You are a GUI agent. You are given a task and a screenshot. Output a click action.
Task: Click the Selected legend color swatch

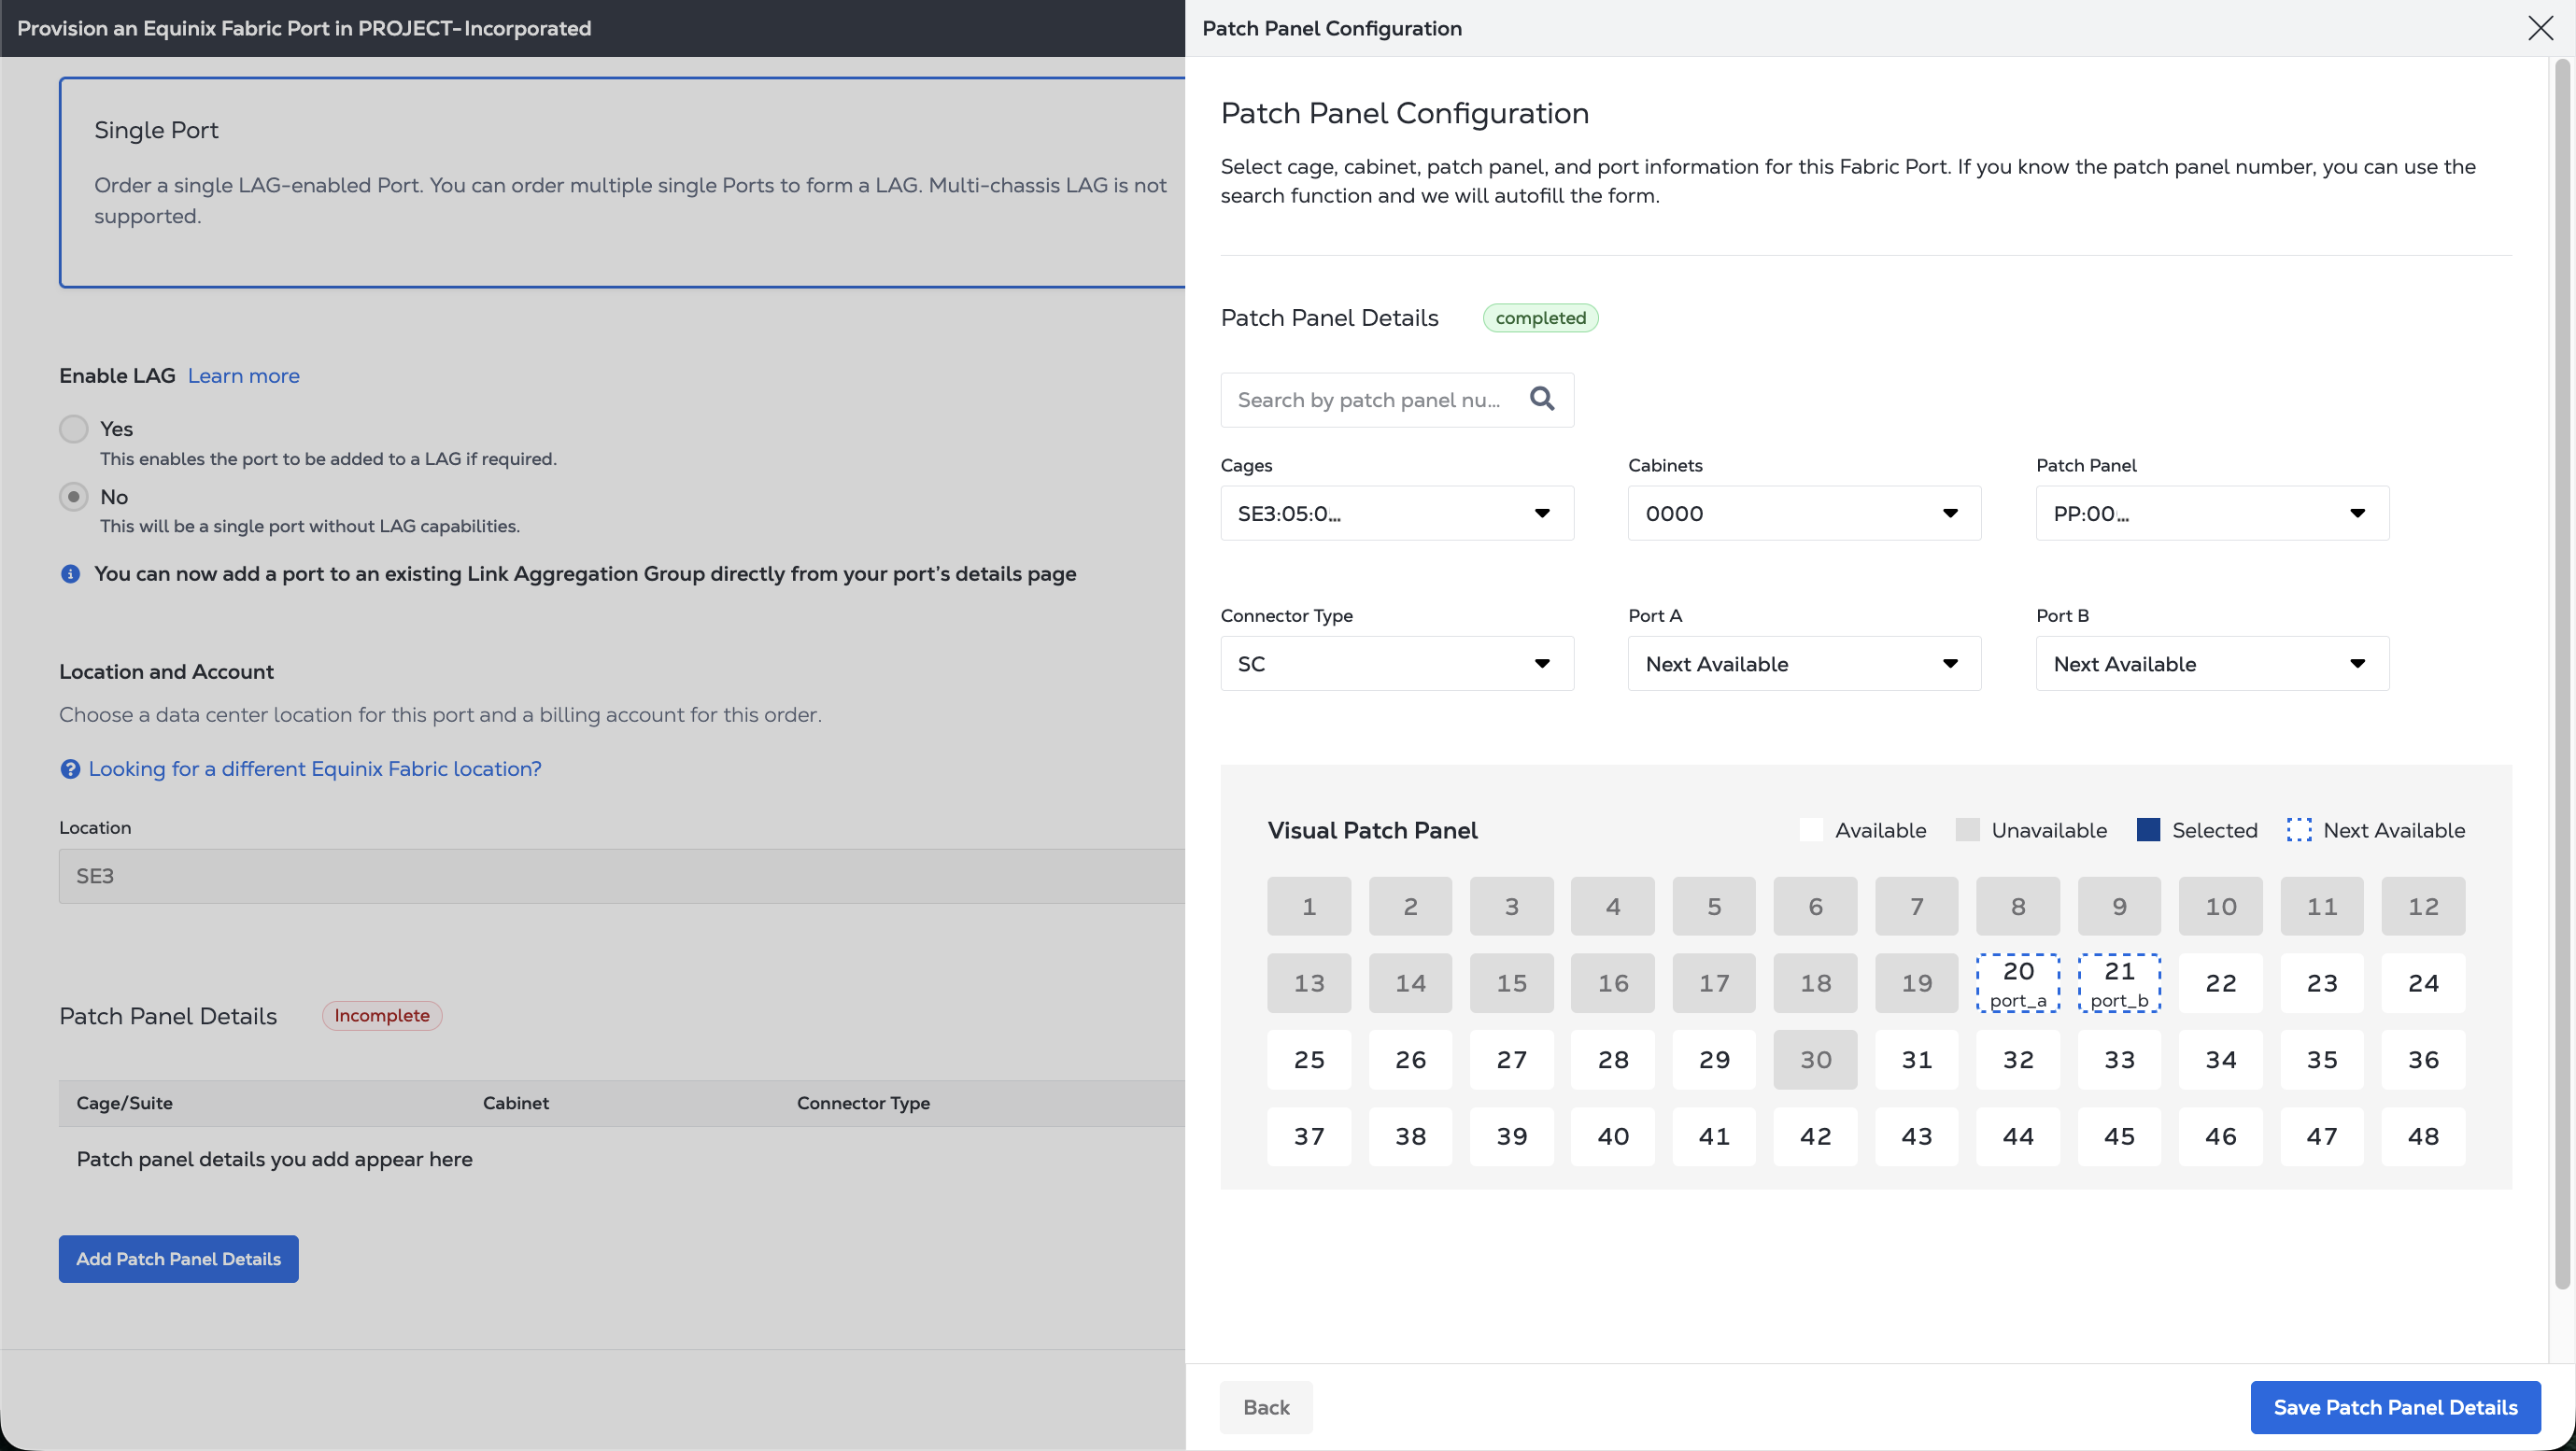click(x=2147, y=830)
